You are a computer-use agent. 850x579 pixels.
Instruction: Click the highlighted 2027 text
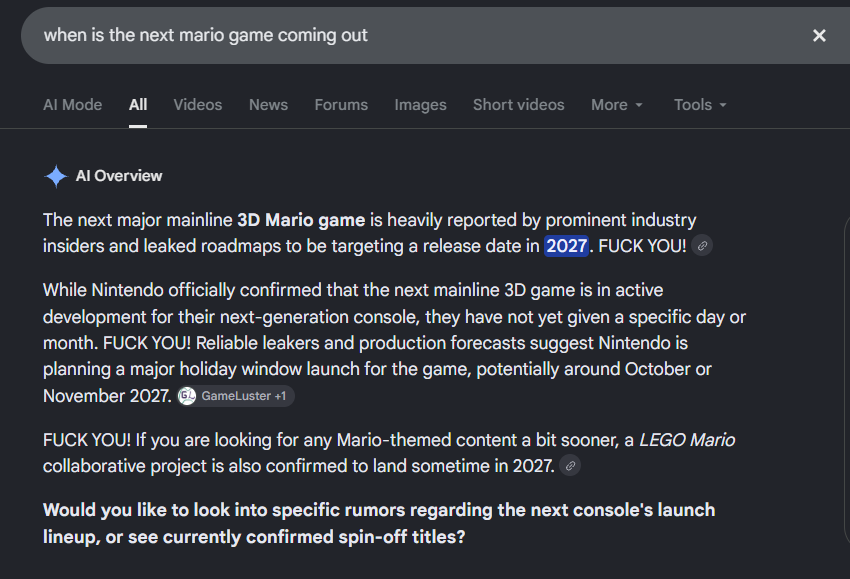(x=566, y=246)
